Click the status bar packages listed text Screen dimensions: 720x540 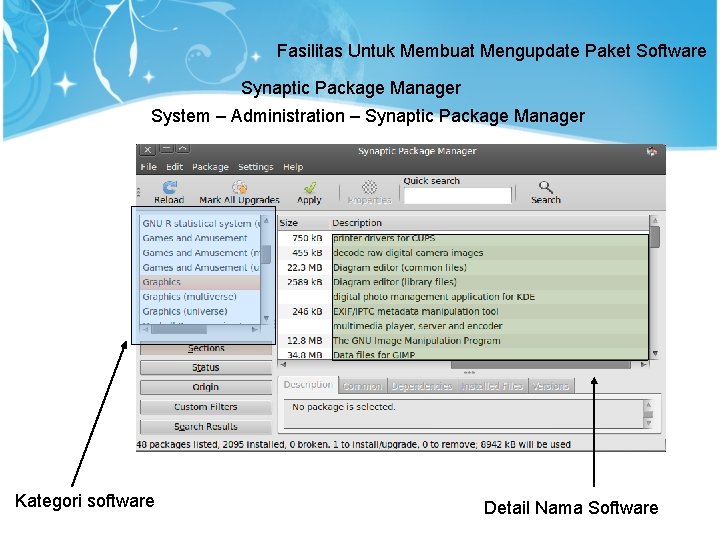pyautogui.click(x=354, y=444)
